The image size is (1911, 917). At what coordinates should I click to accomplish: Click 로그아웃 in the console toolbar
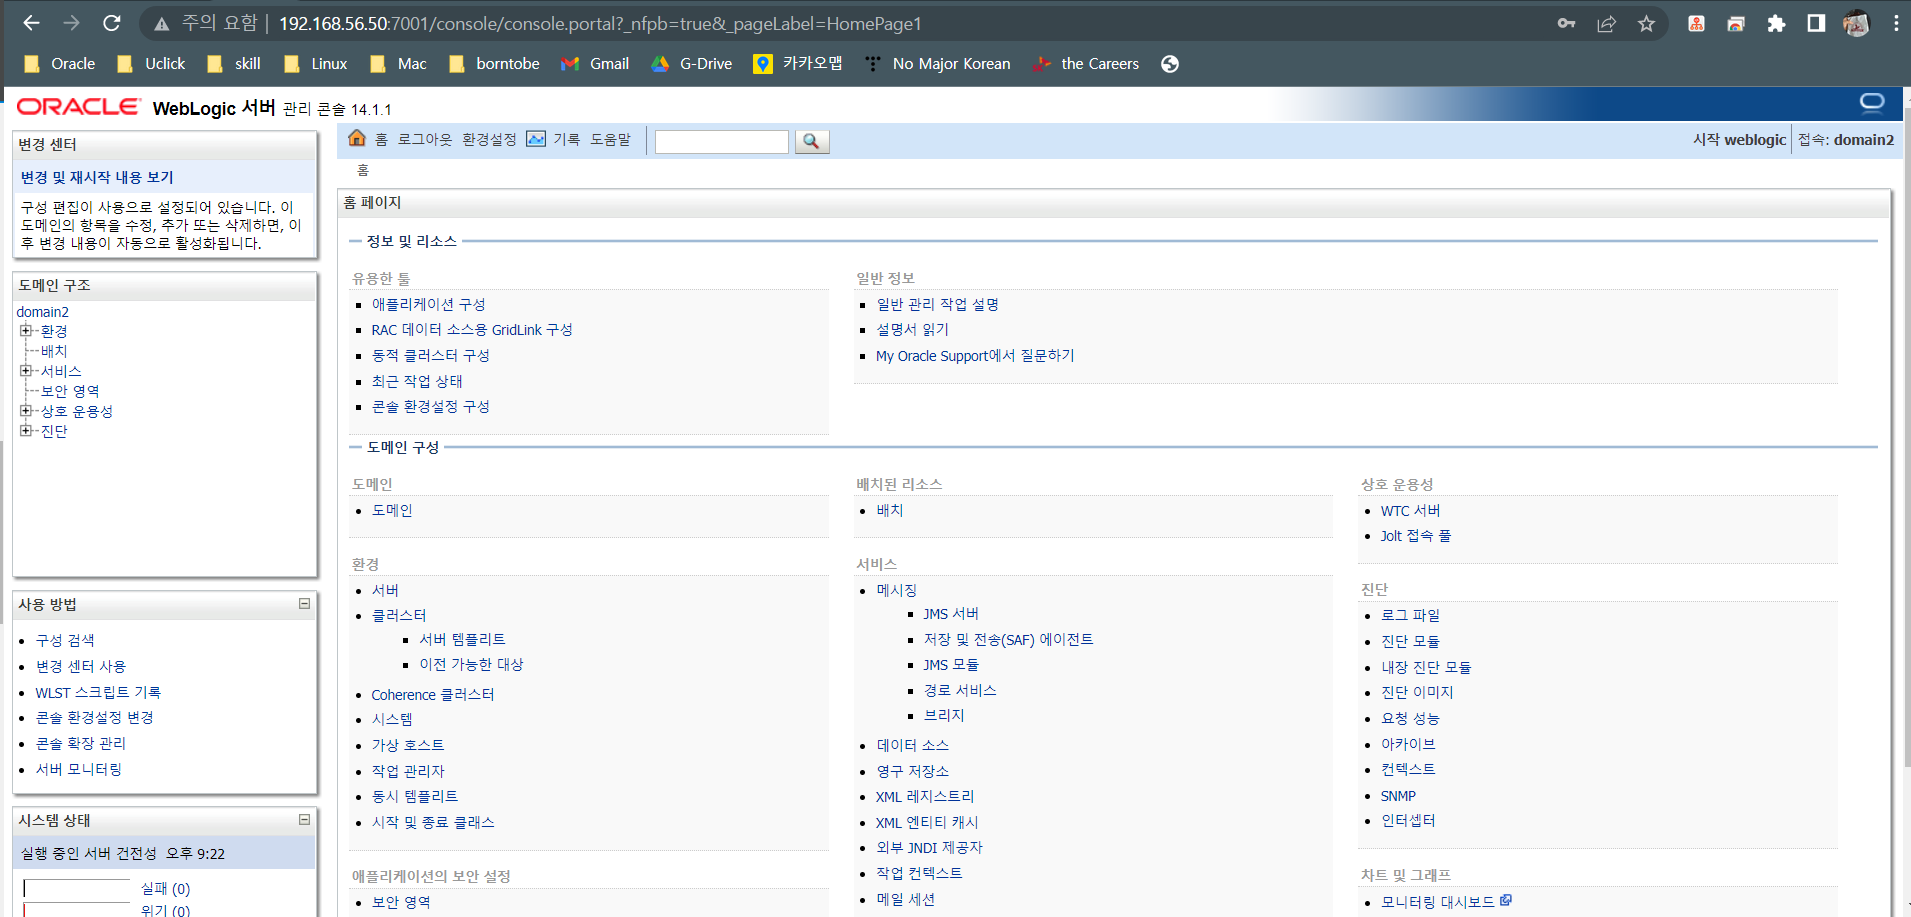point(425,139)
